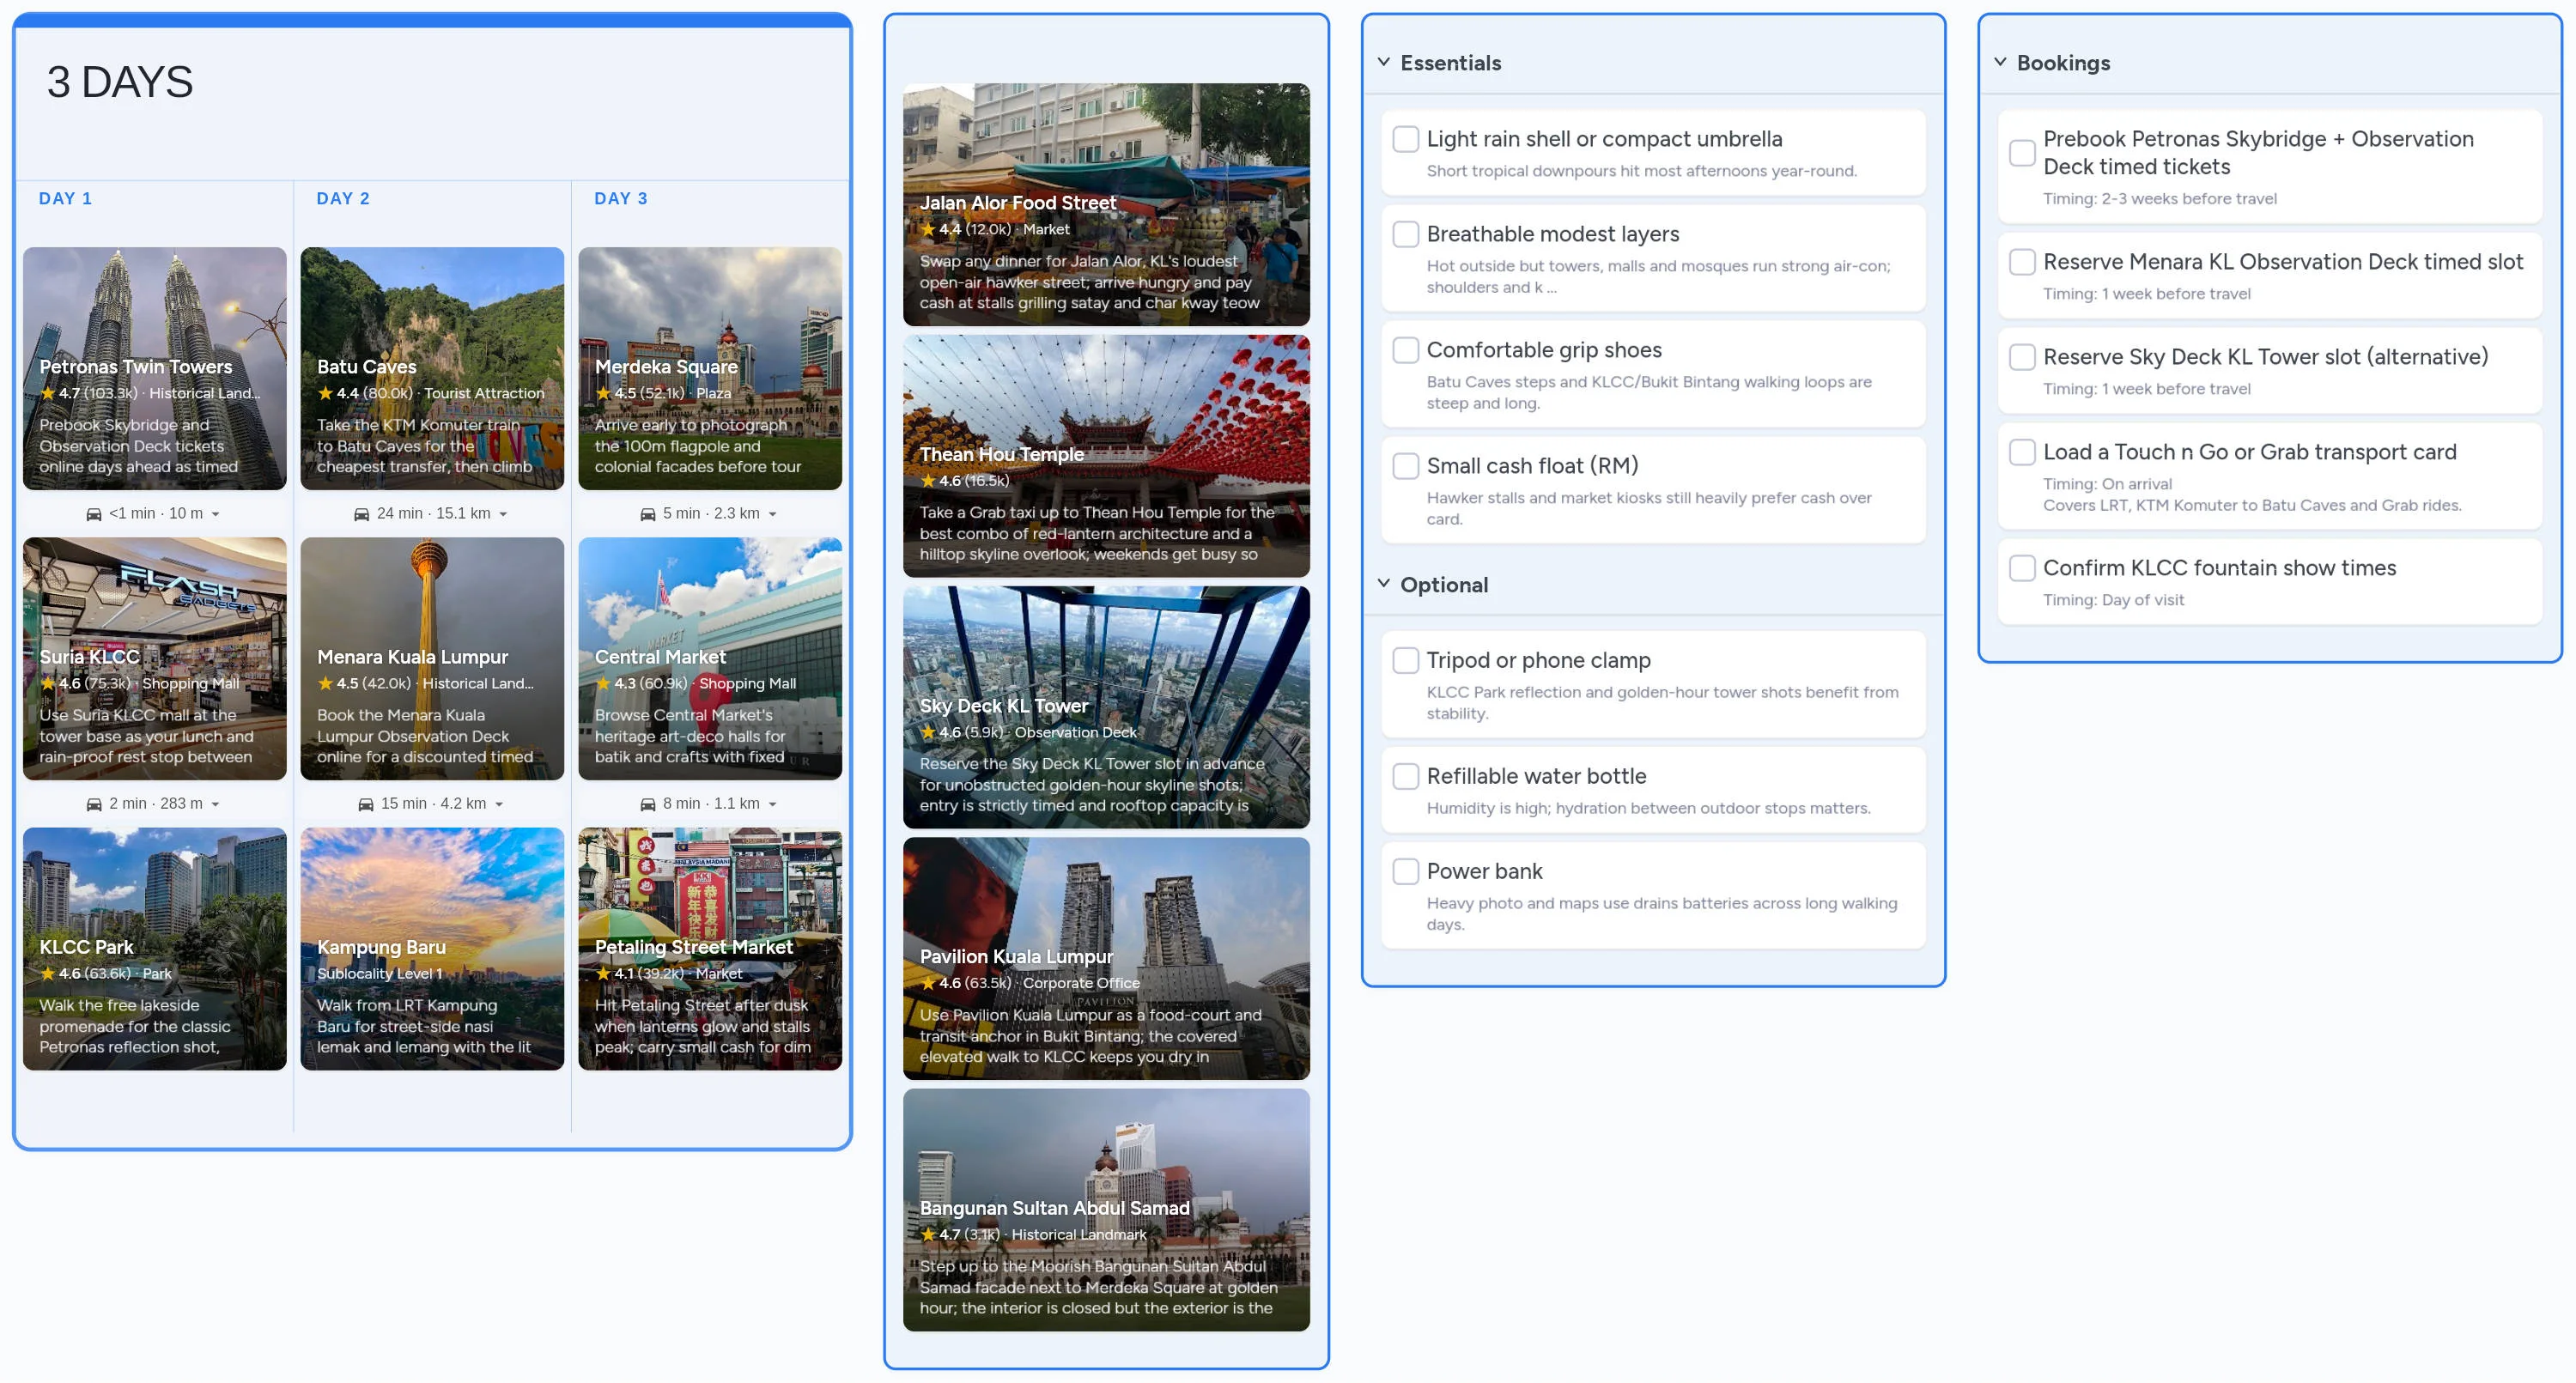Click star icon on Thean Hou Temple card
Screen dimensions: 2576x1383
(x=928, y=481)
